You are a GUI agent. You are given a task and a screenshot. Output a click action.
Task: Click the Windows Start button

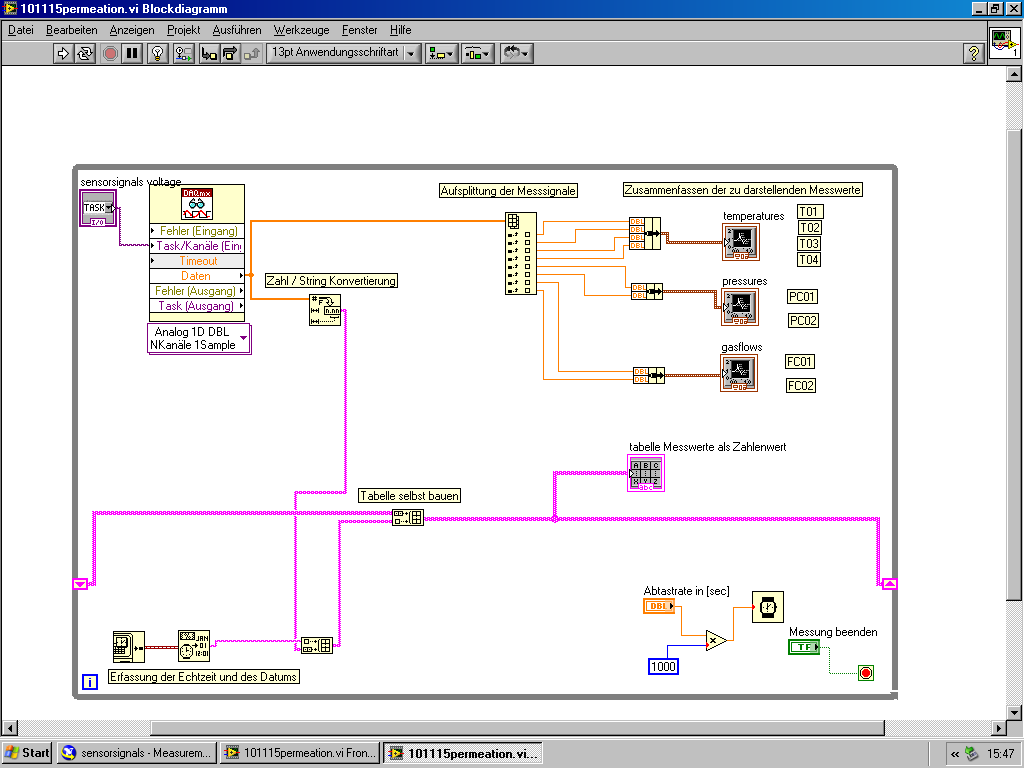[x=27, y=753]
